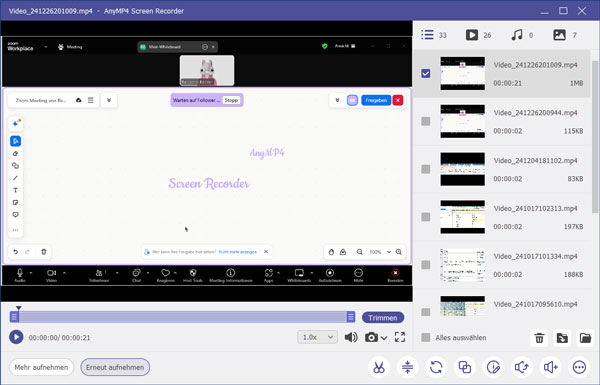Click the recordings list vertical scrollbar

pos(595,137)
